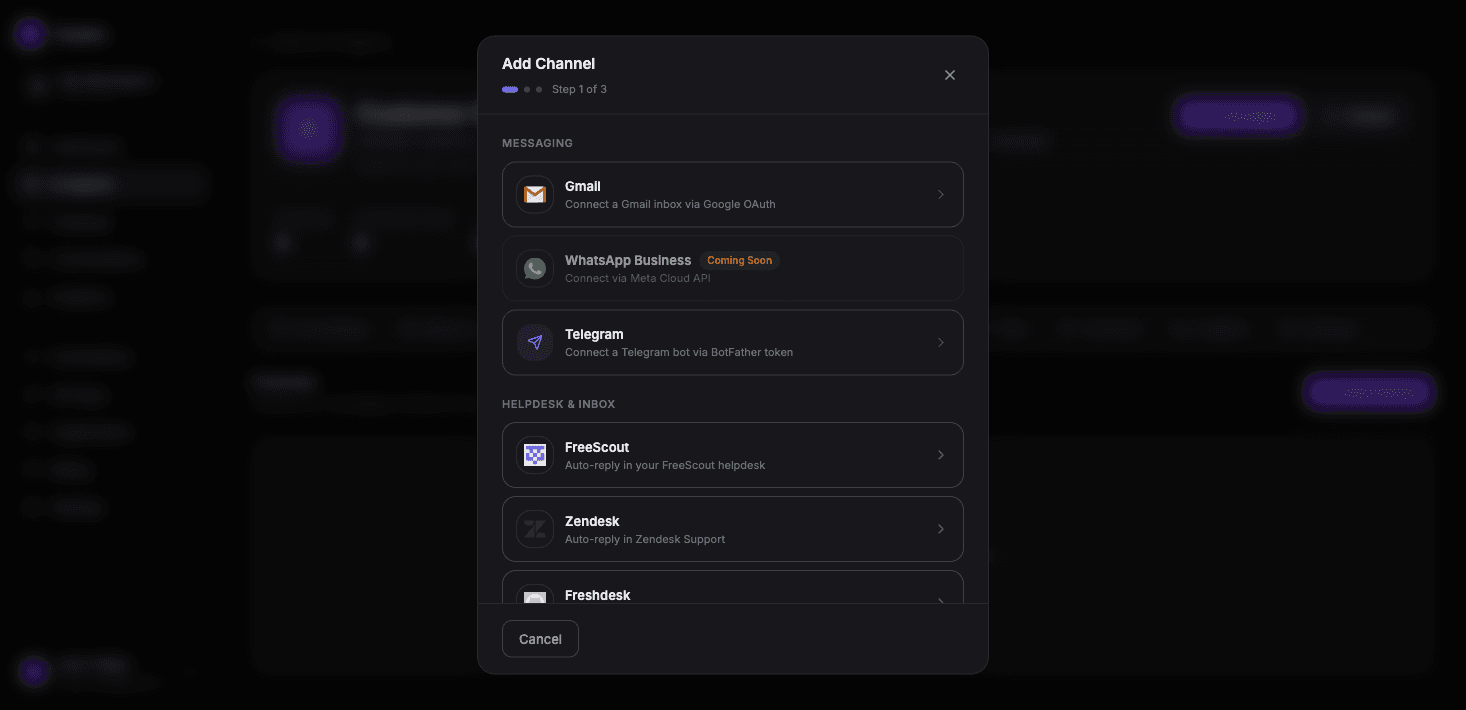Click the WhatsApp Business title
Viewport: 1466px width, 710px height.
628,260
